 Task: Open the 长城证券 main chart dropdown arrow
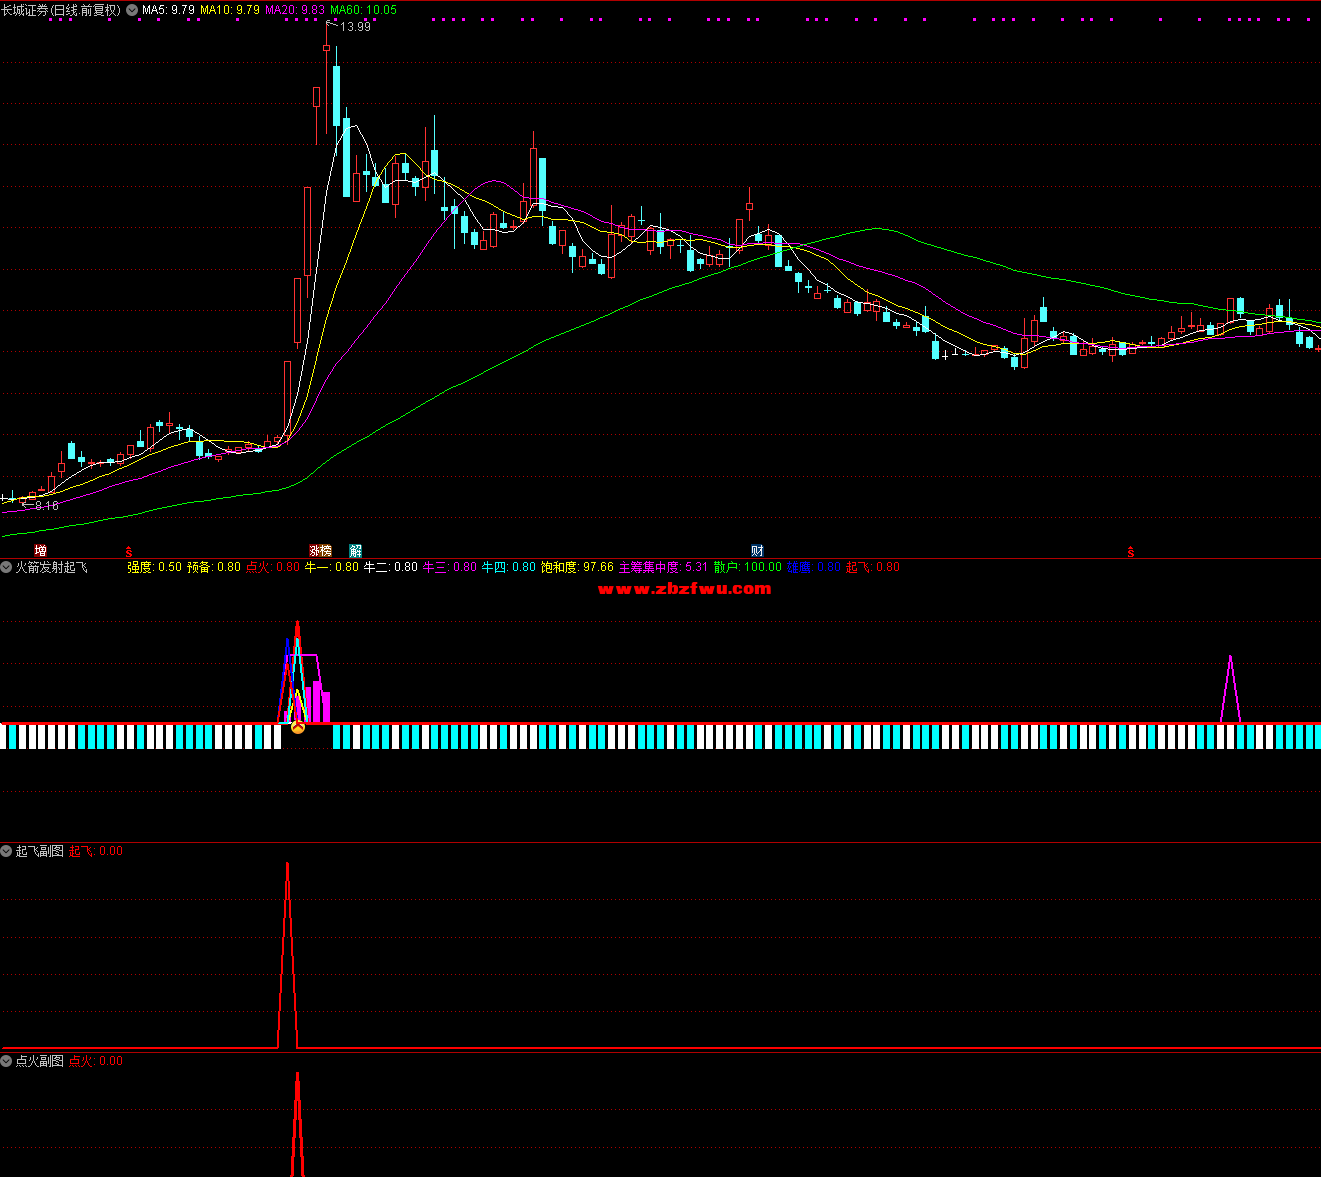point(132,10)
